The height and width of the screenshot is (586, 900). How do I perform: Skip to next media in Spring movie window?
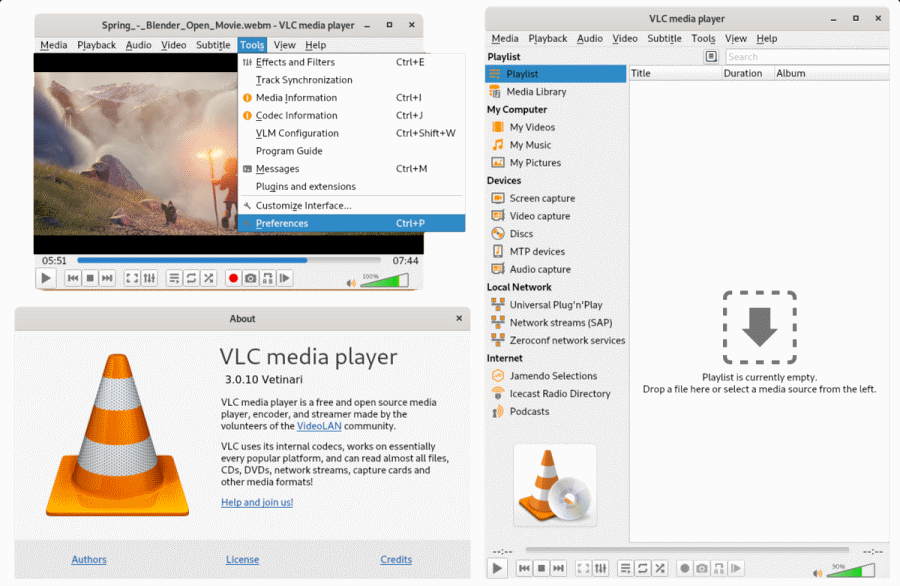(107, 278)
